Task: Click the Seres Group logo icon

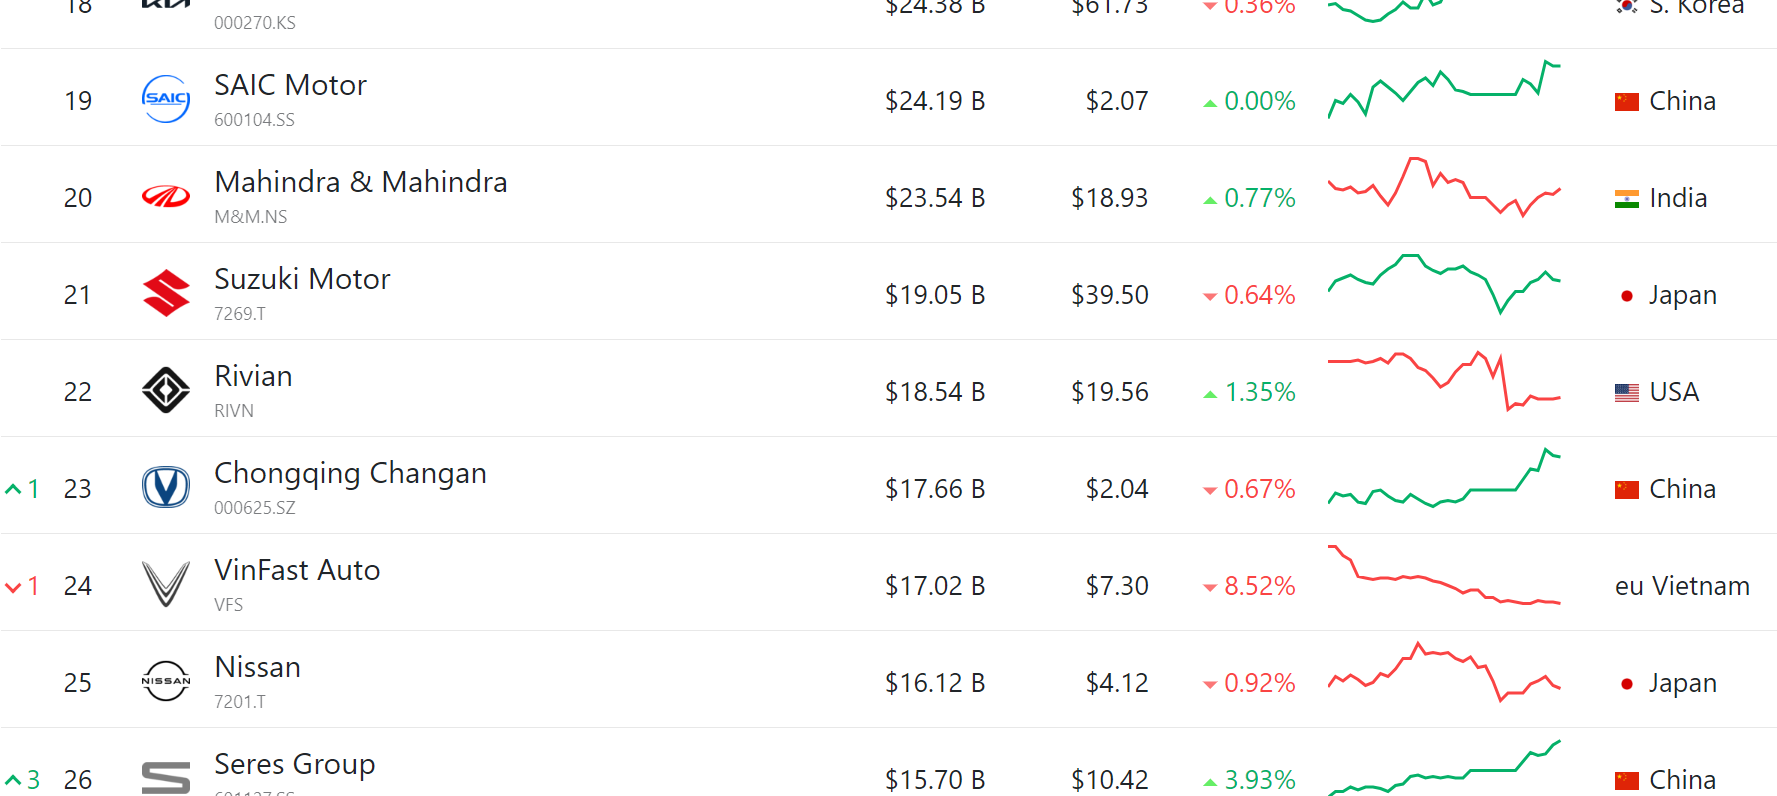Action: (166, 777)
